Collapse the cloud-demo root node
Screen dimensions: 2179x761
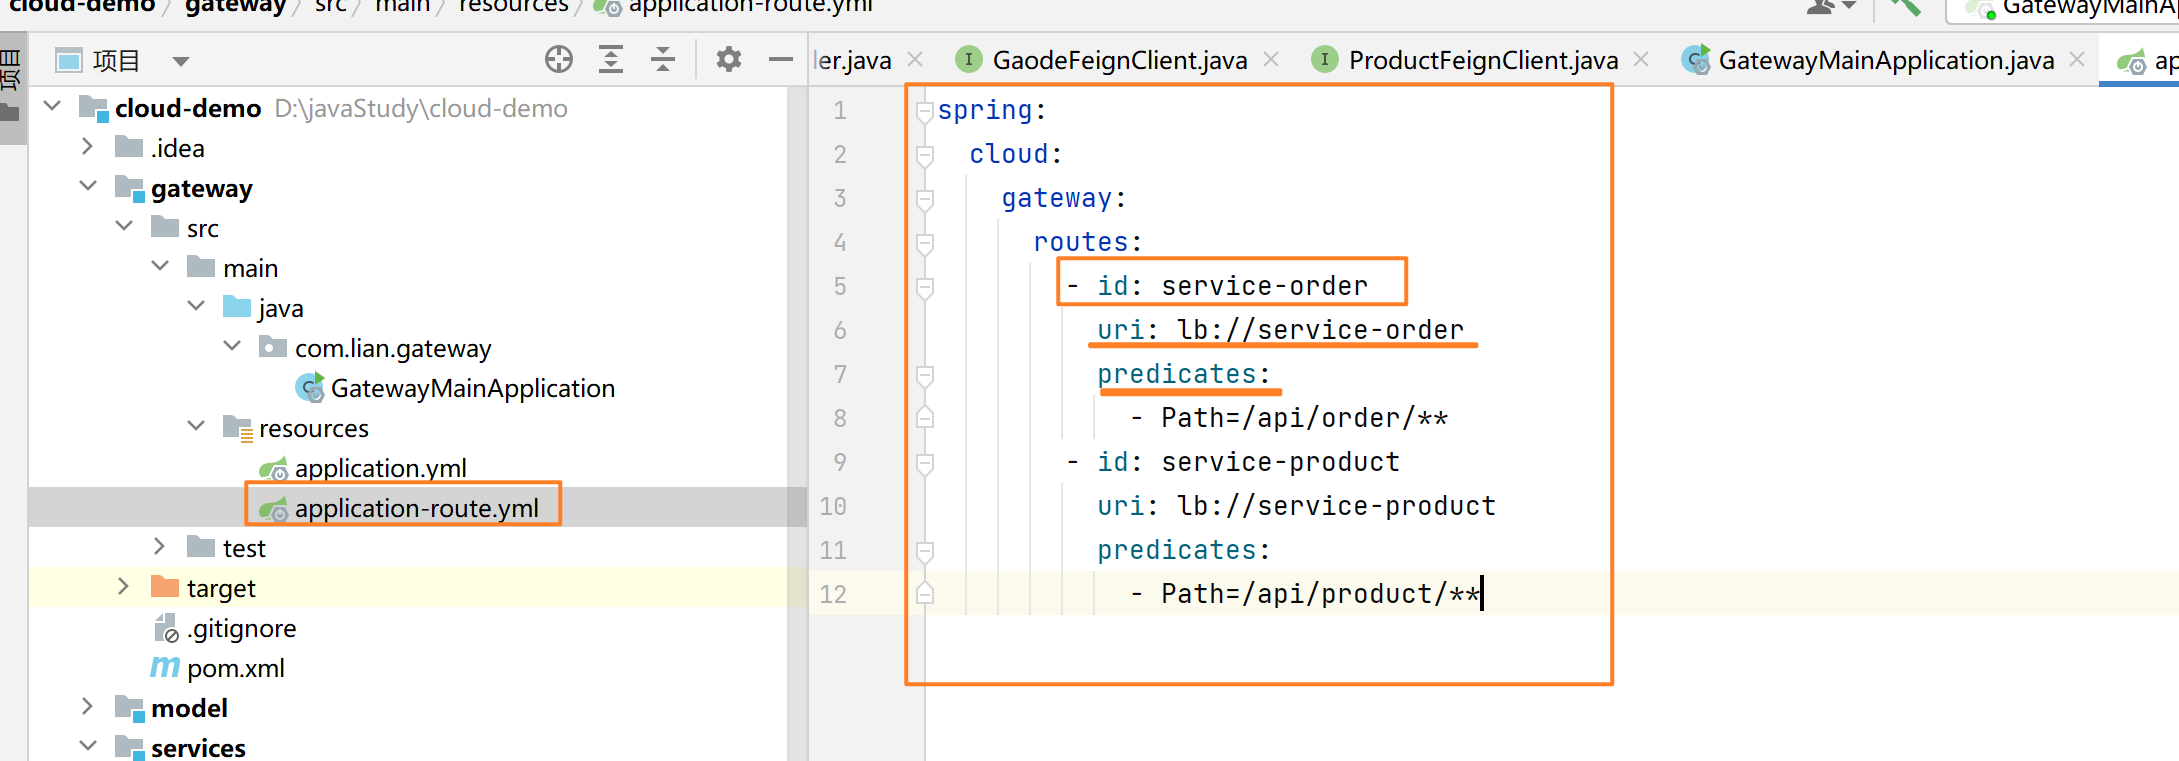click(53, 106)
